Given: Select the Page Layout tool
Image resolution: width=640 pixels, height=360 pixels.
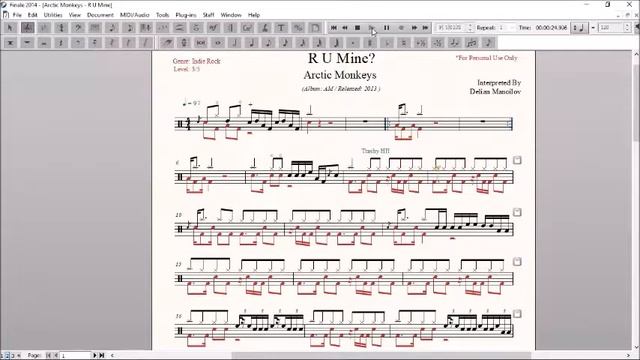Looking at the screenshot, I should coord(315,28).
